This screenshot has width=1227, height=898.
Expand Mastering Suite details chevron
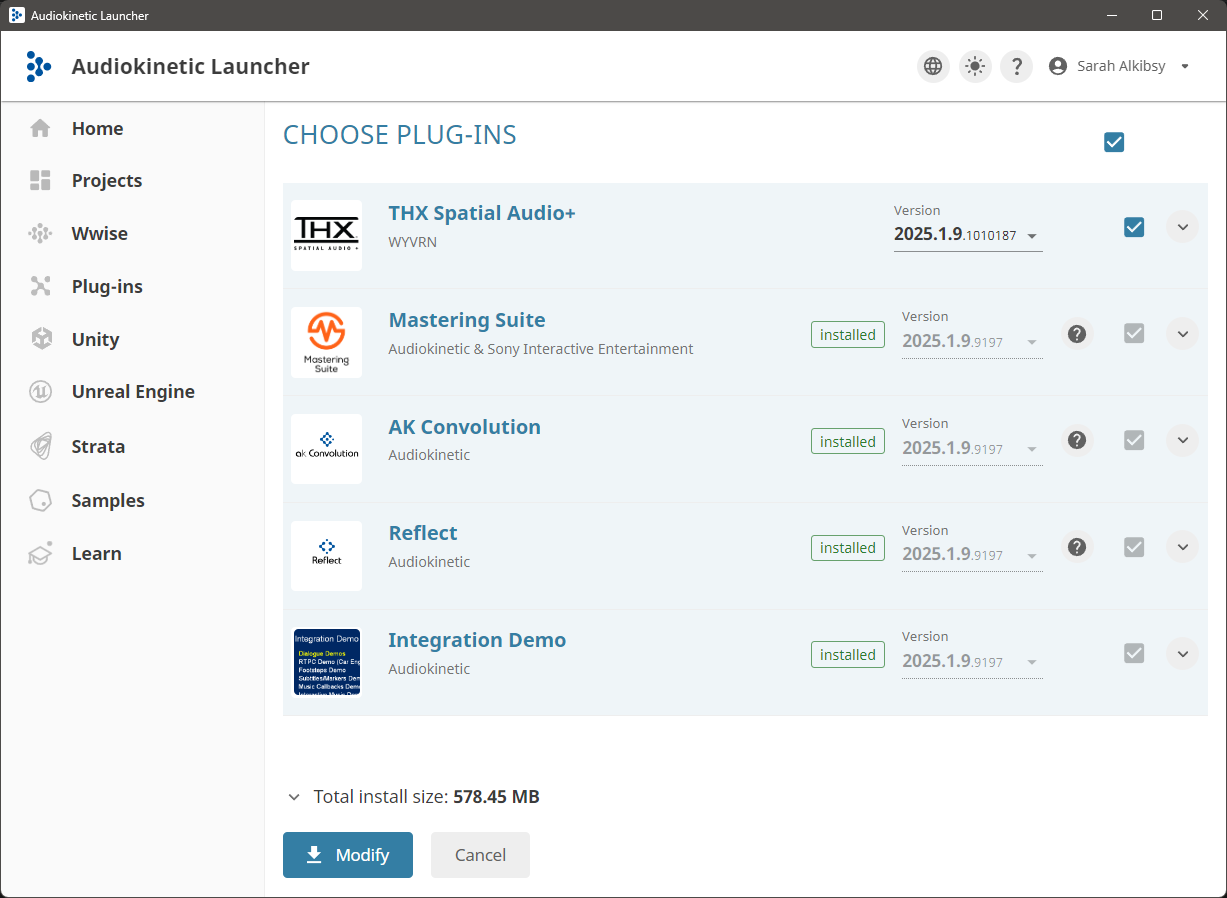coord(1183,333)
